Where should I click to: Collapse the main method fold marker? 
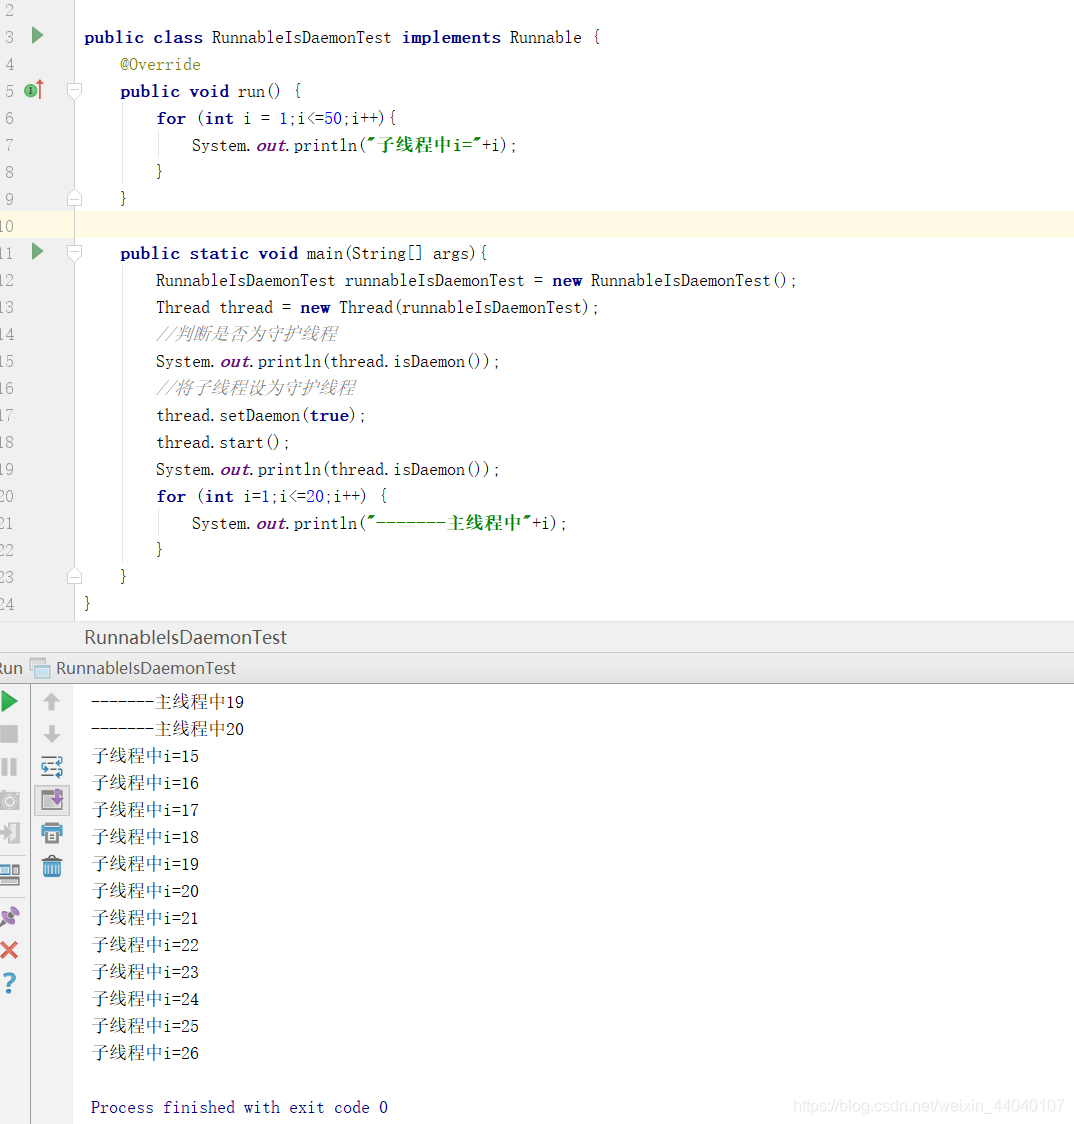click(74, 252)
